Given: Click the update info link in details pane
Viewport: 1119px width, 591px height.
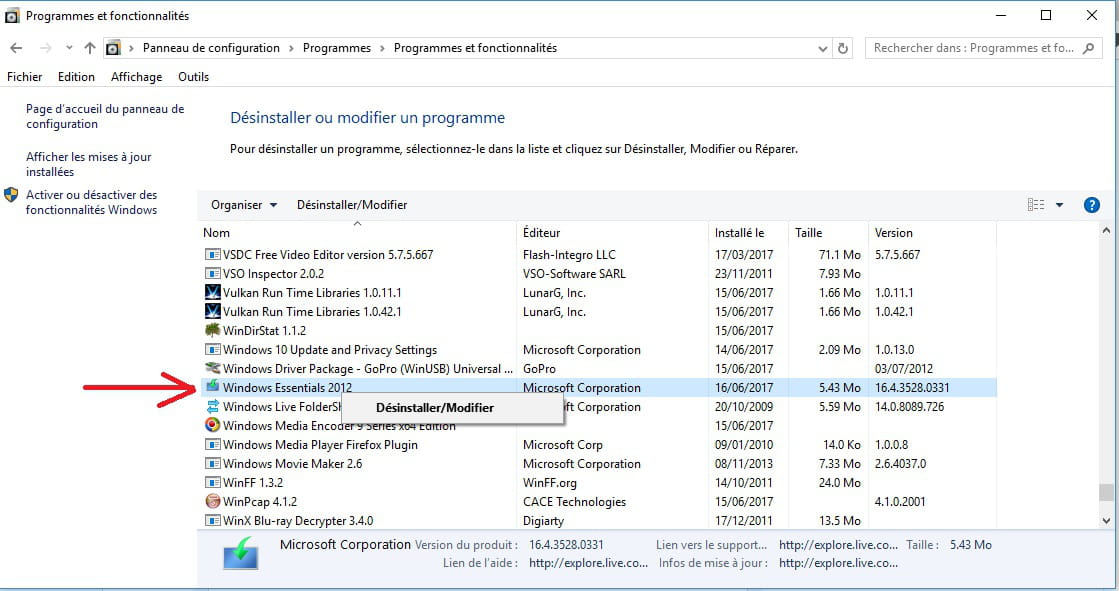Looking at the screenshot, I should (839, 563).
